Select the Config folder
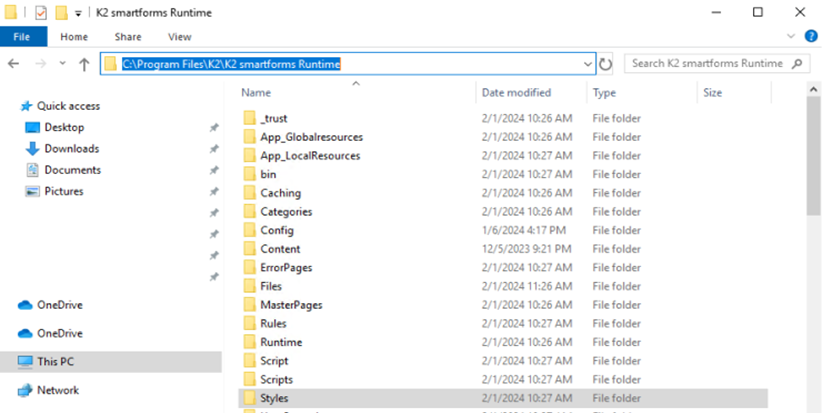Image resolution: width=822 pixels, height=413 pixels. [277, 231]
